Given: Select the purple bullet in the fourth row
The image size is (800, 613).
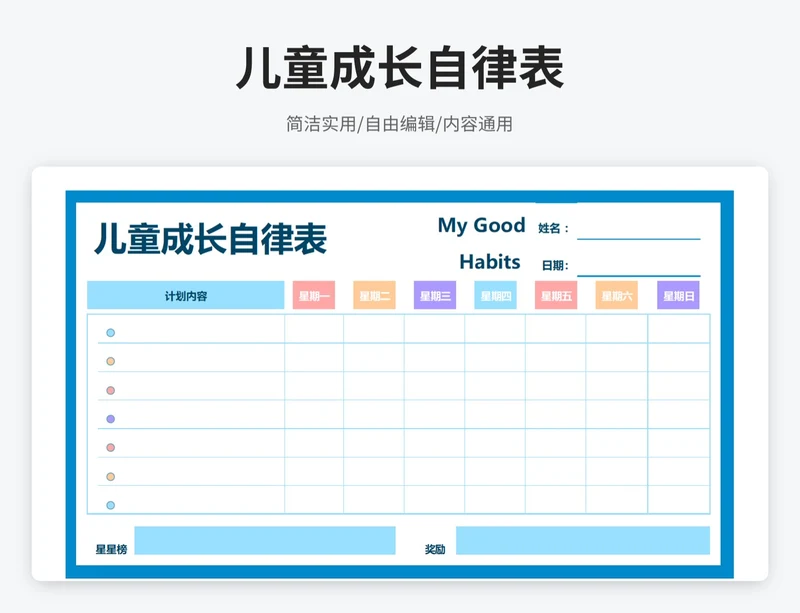Looking at the screenshot, I should point(111,419).
